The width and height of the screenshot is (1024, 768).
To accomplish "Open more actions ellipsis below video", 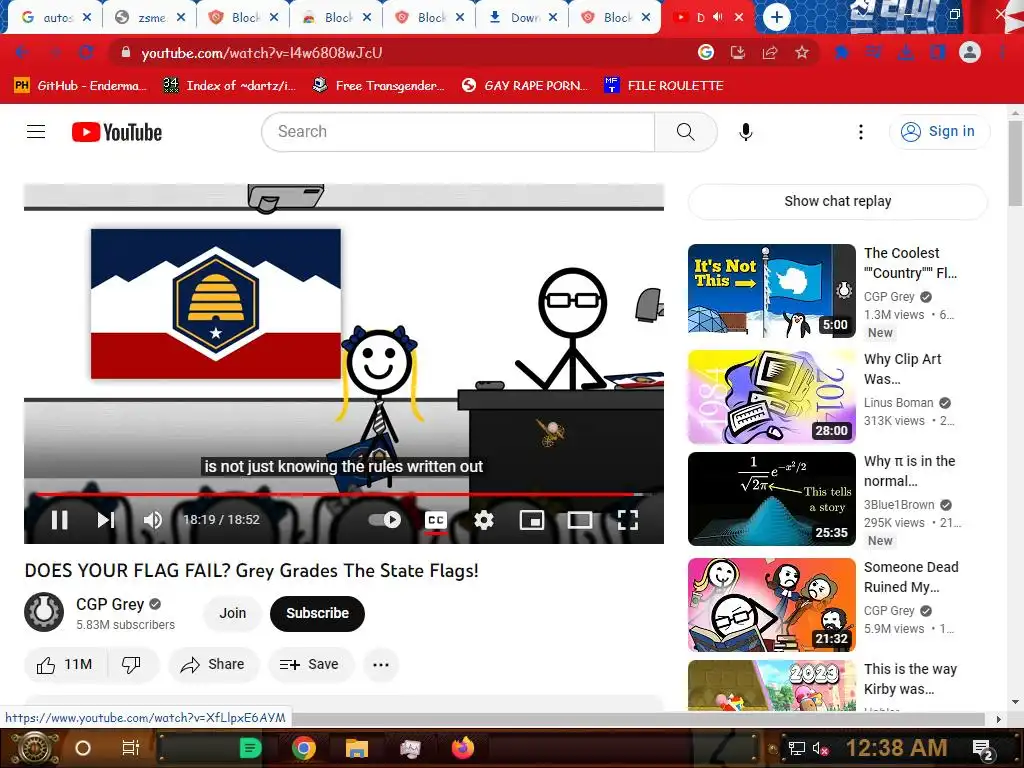I will [381, 665].
